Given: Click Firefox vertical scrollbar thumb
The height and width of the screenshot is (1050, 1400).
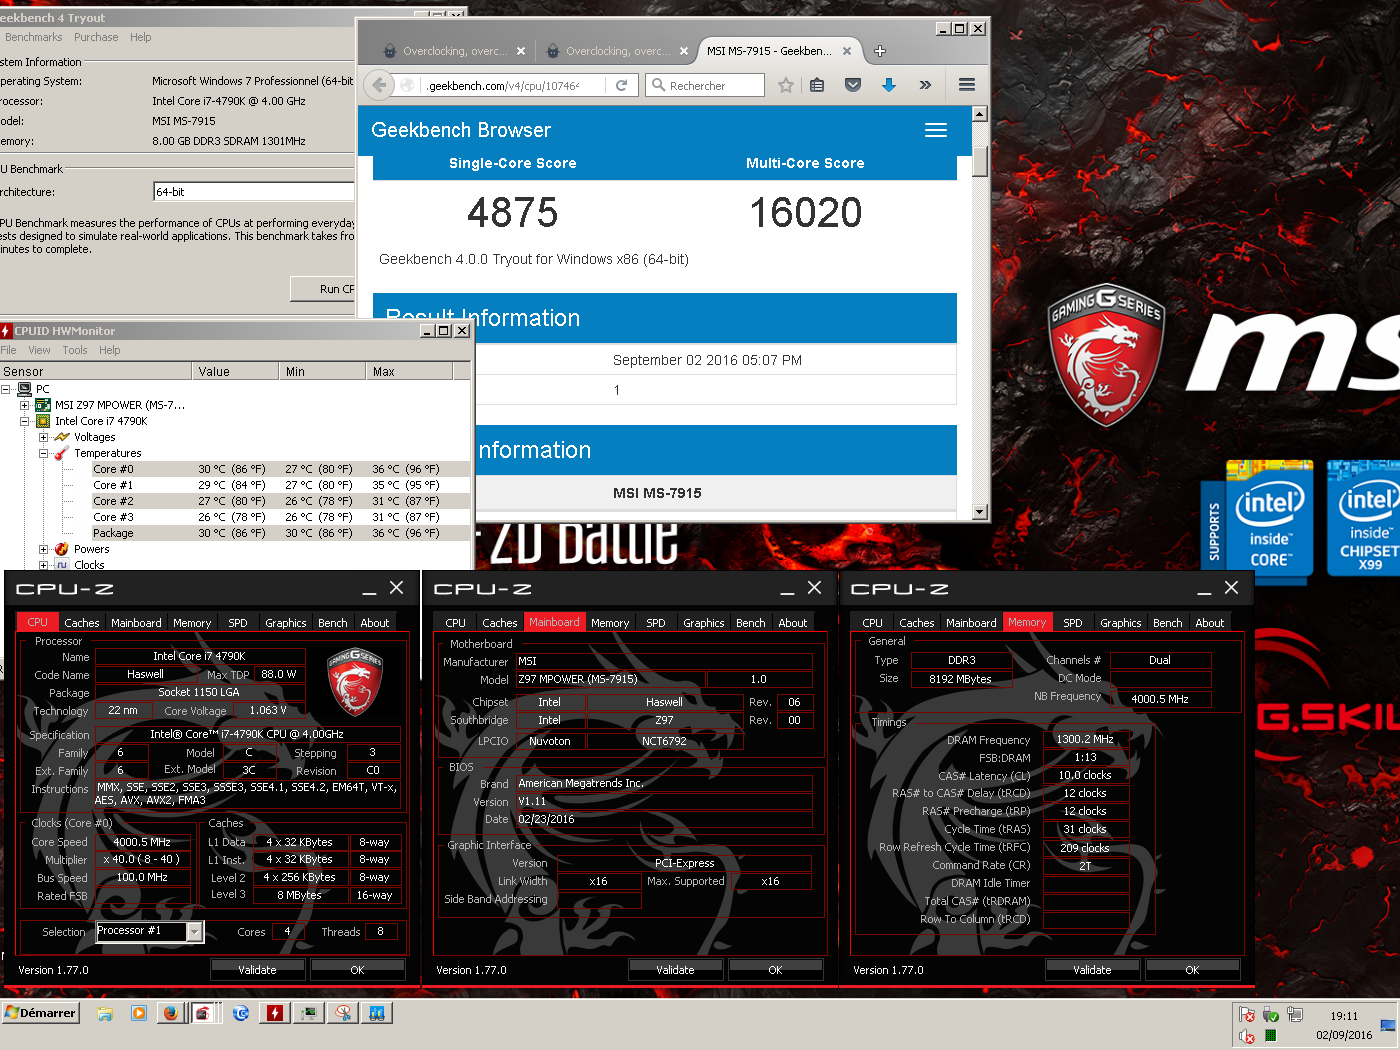Looking at the screenshot, I should pyautogui.click(x=980, y=161).
